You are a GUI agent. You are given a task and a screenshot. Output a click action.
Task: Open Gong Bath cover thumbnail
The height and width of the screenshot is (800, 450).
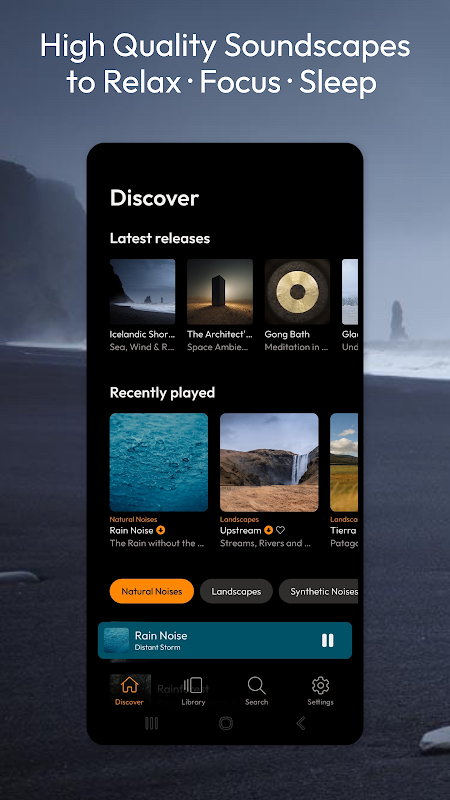[x=297, y=292]
